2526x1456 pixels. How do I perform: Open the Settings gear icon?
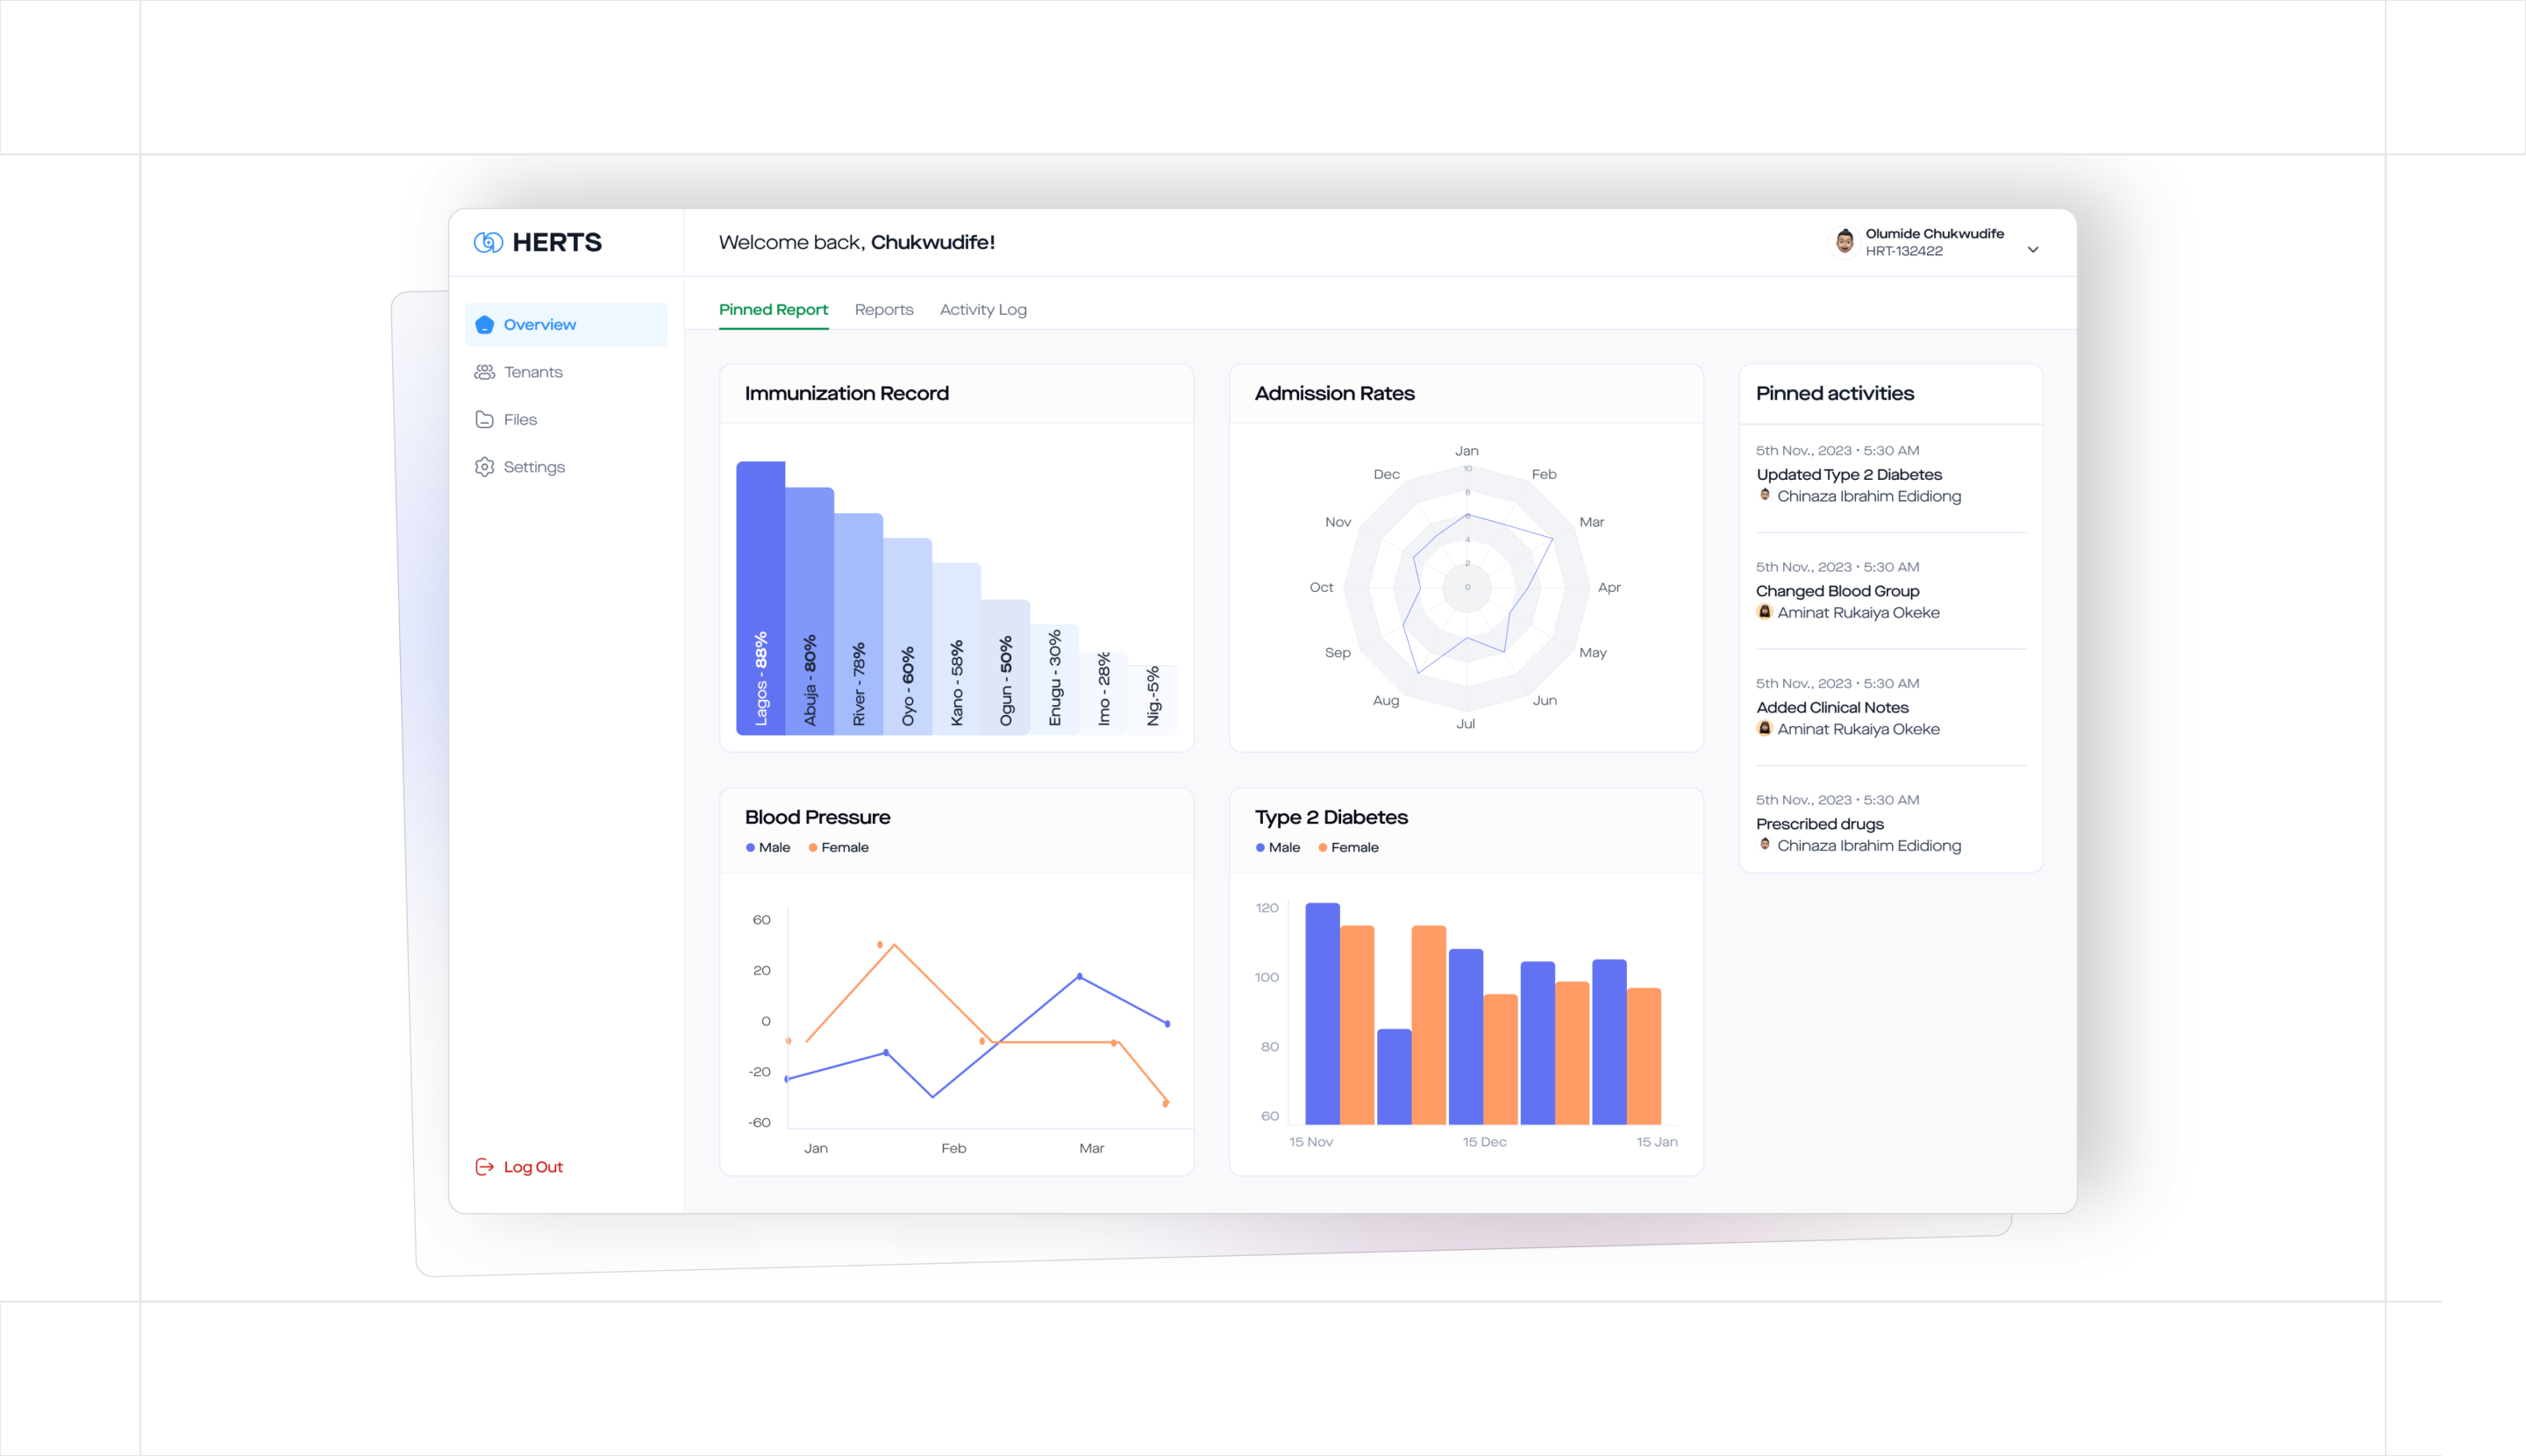[485, 467]
